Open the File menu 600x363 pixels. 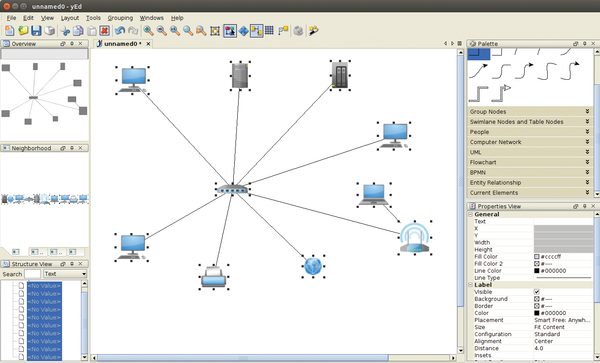(x=11, y=18)
